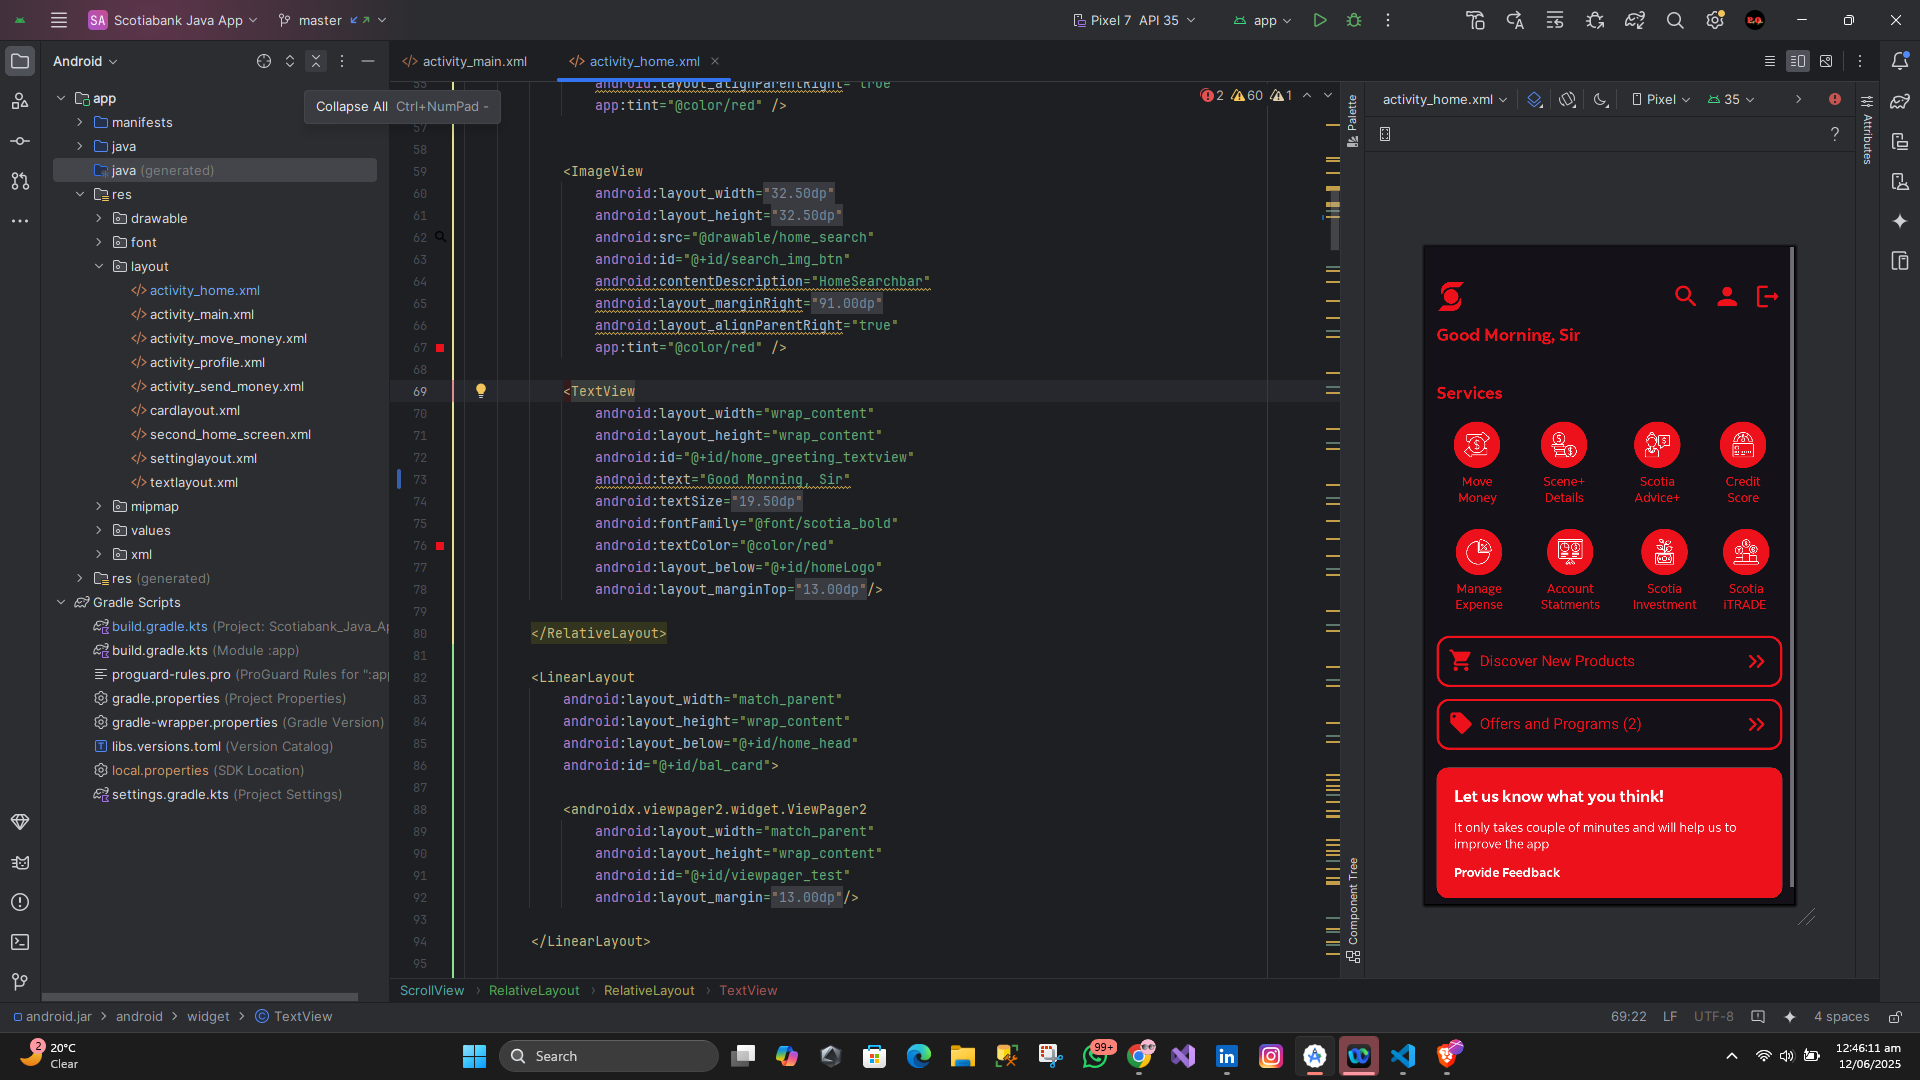Run the app with the green play icon
1920x1080 pixels.
point(1320,20)
